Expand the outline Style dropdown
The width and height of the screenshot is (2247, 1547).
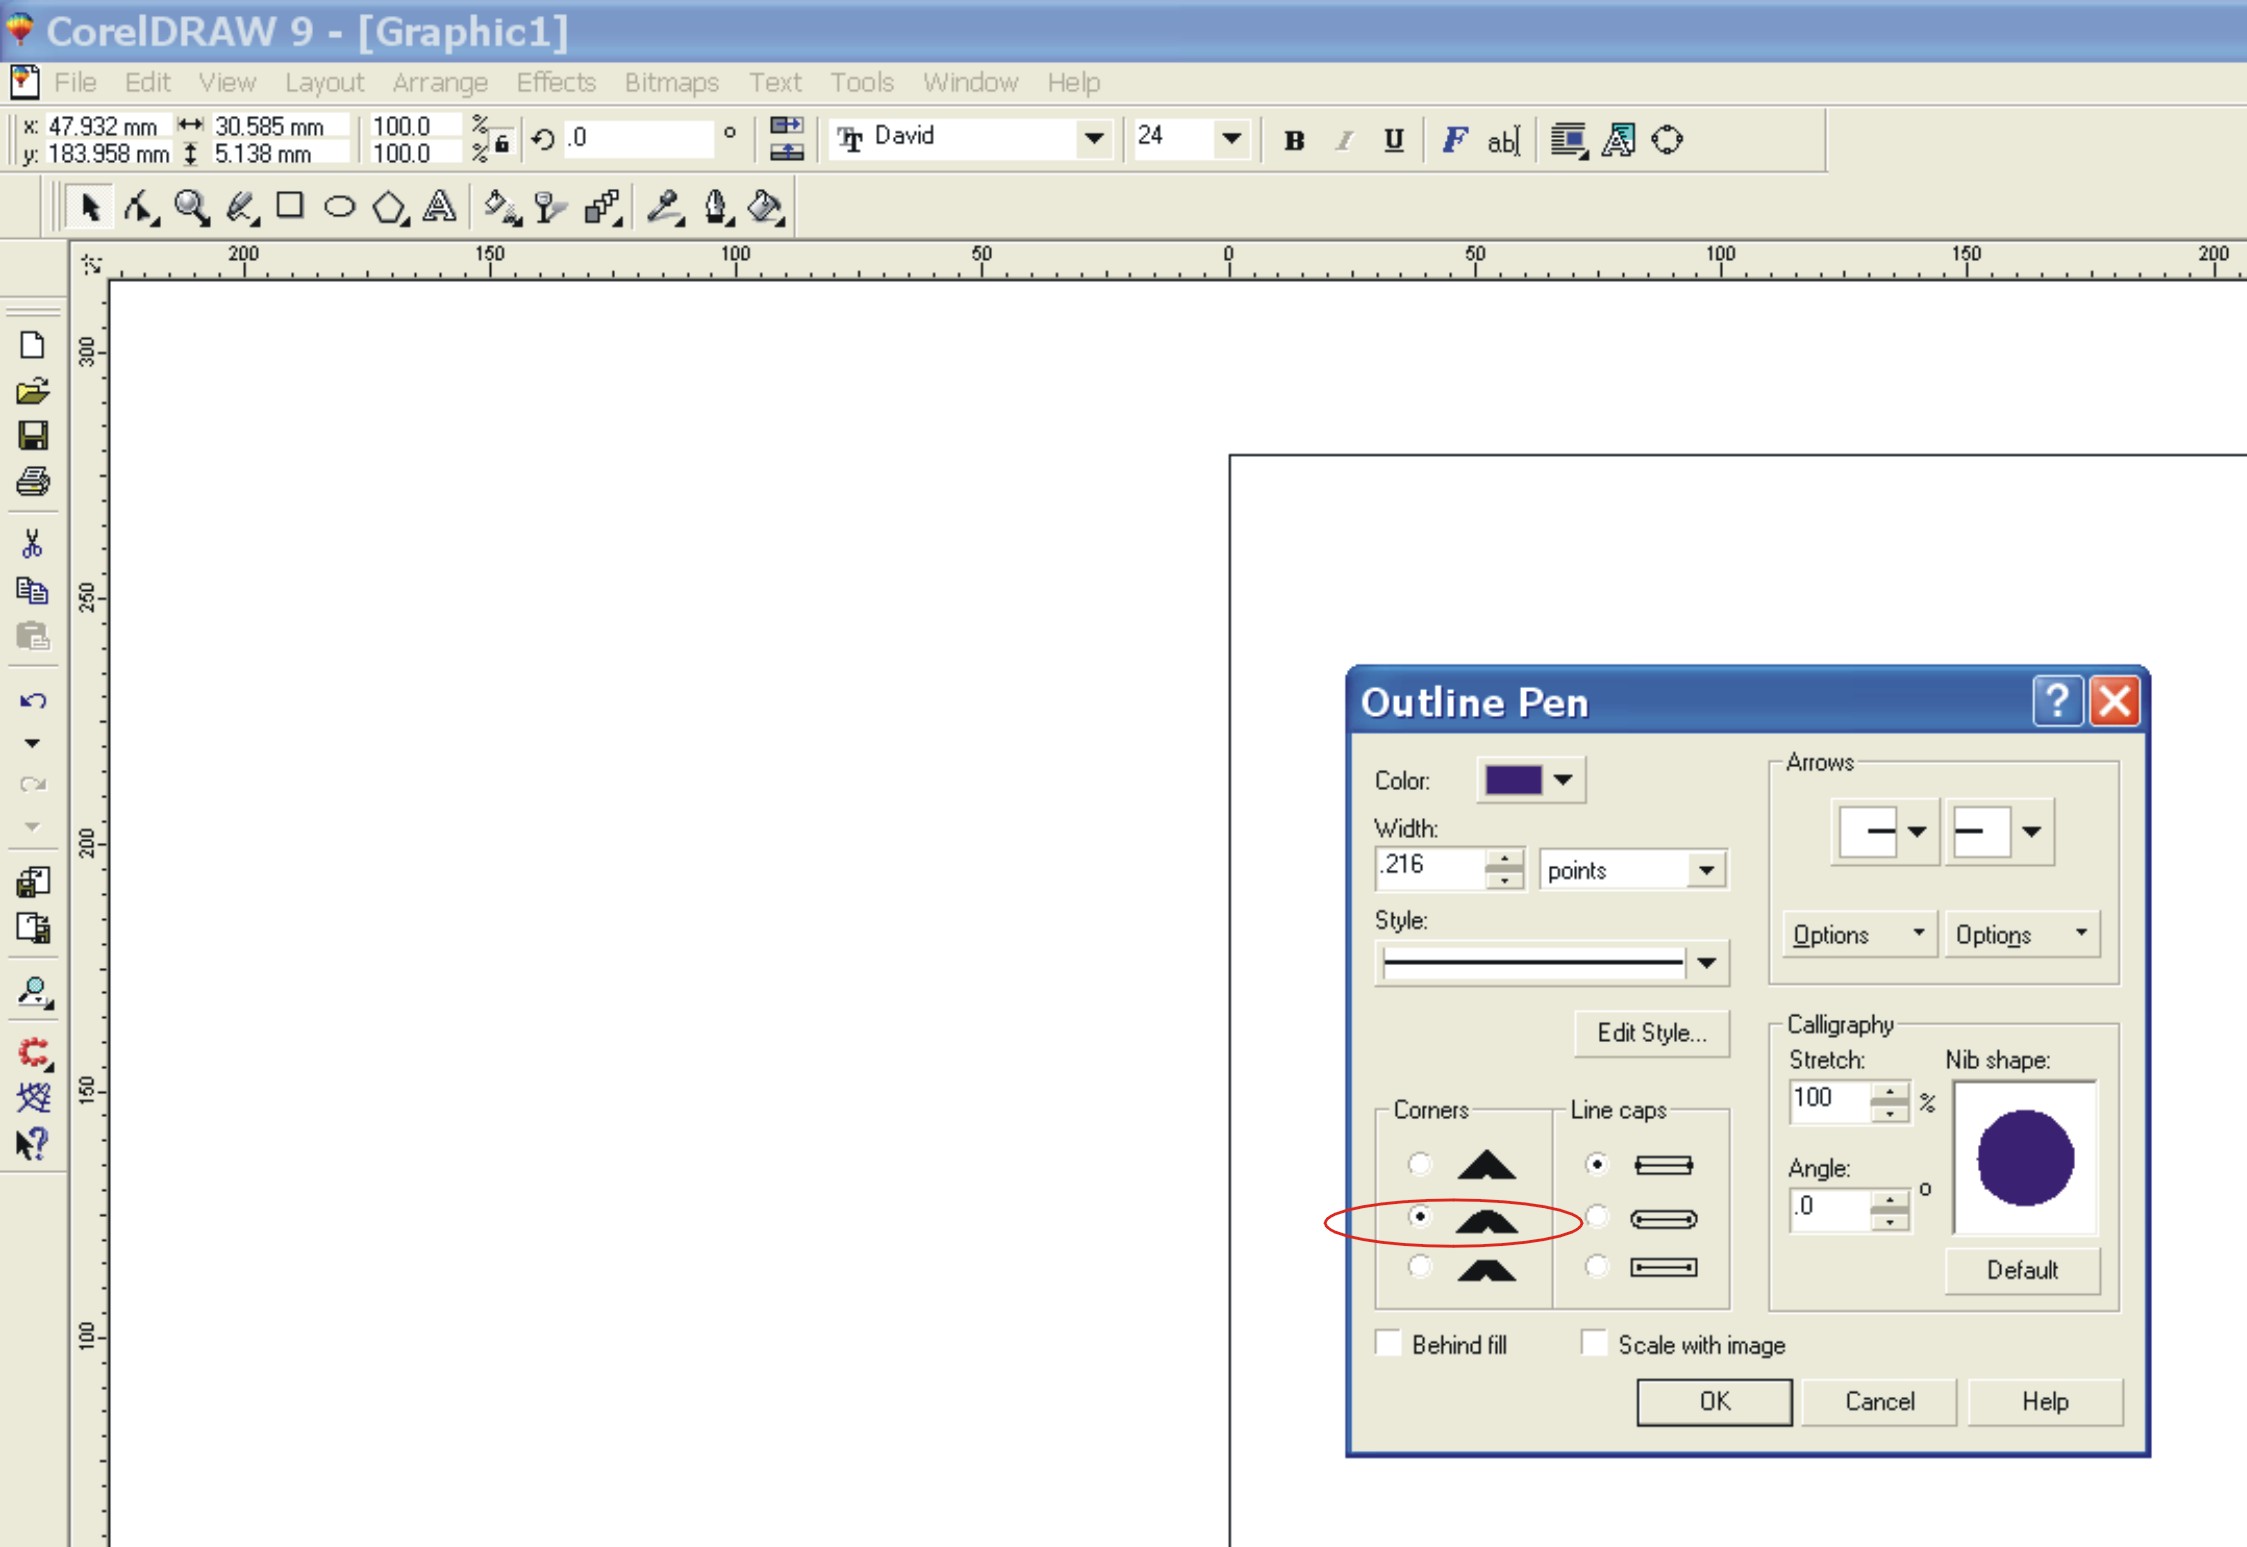click(1706, 963)
